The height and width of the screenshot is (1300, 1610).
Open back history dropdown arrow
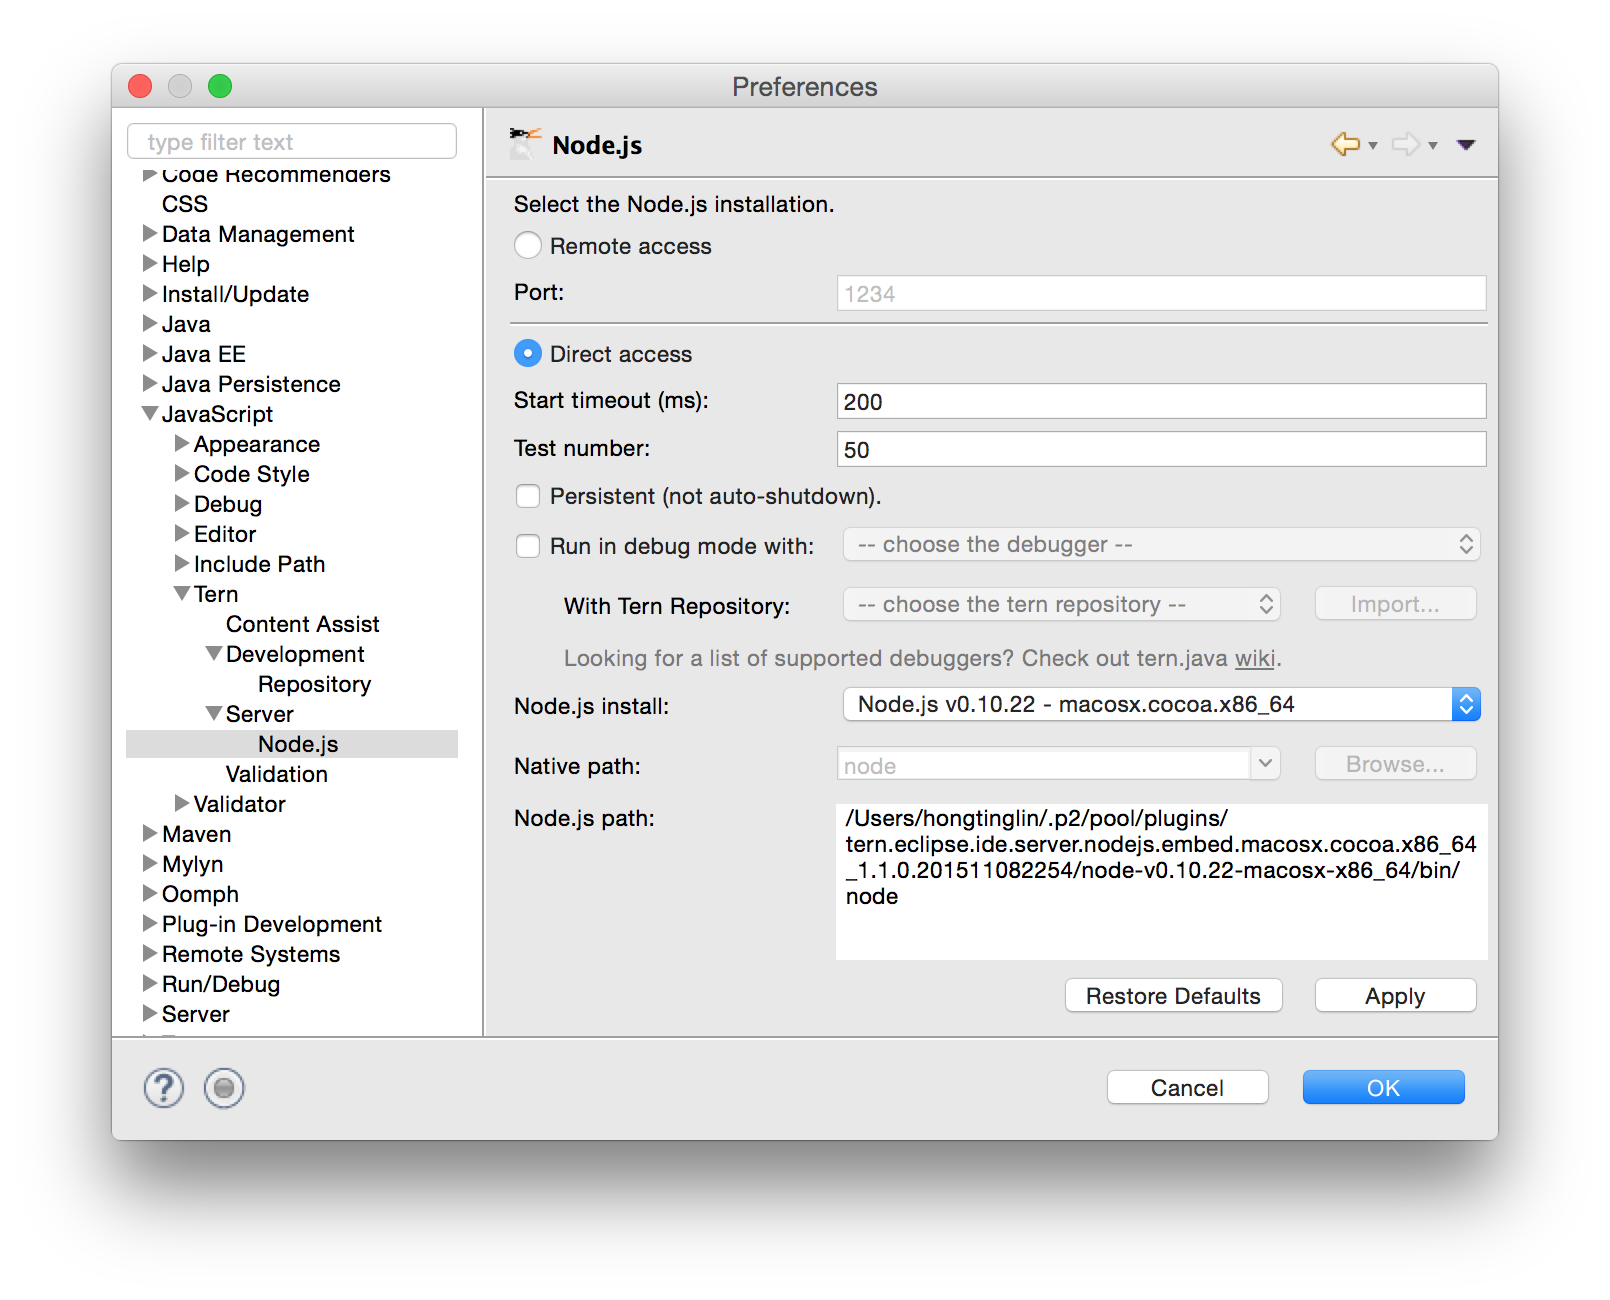coord(1373,146)
